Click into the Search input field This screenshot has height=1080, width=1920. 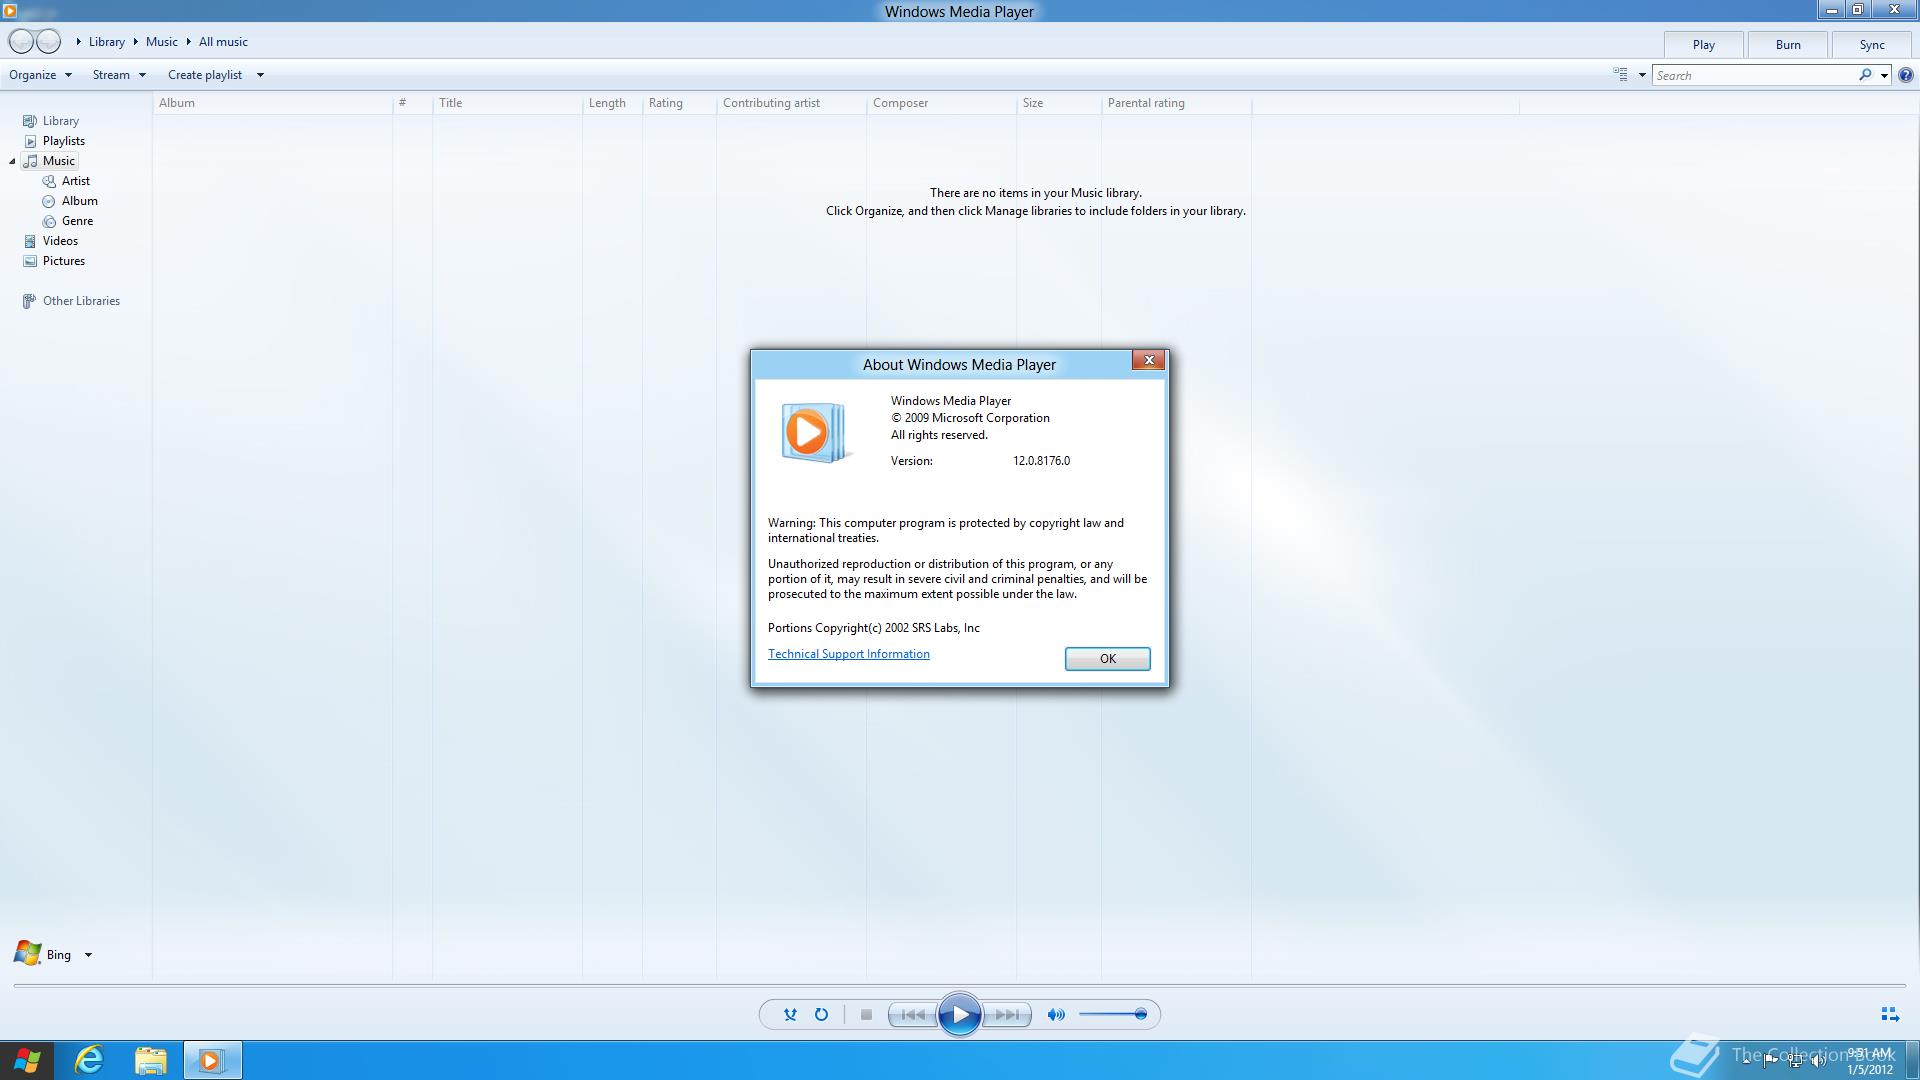tap(1755, 75)
